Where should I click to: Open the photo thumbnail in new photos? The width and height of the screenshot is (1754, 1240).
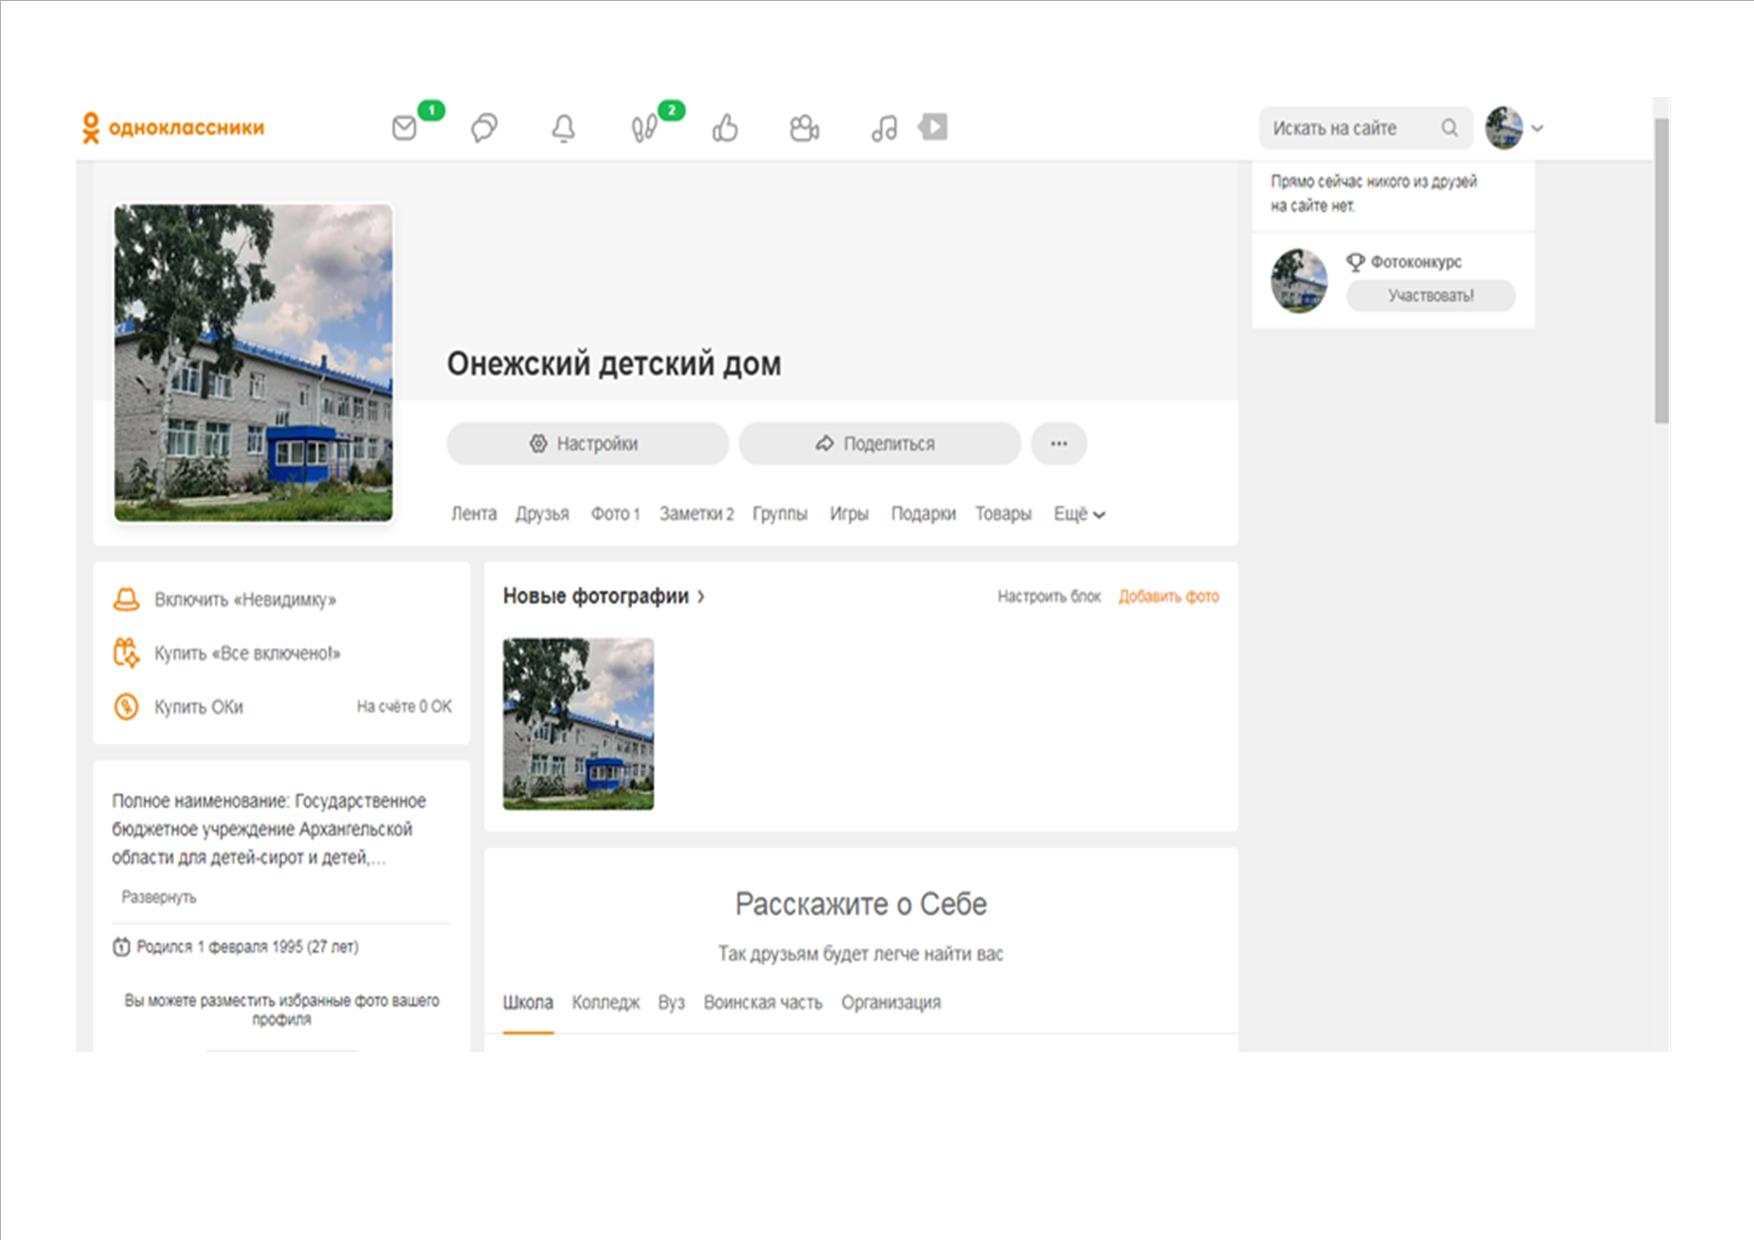[x=578, y=724]
